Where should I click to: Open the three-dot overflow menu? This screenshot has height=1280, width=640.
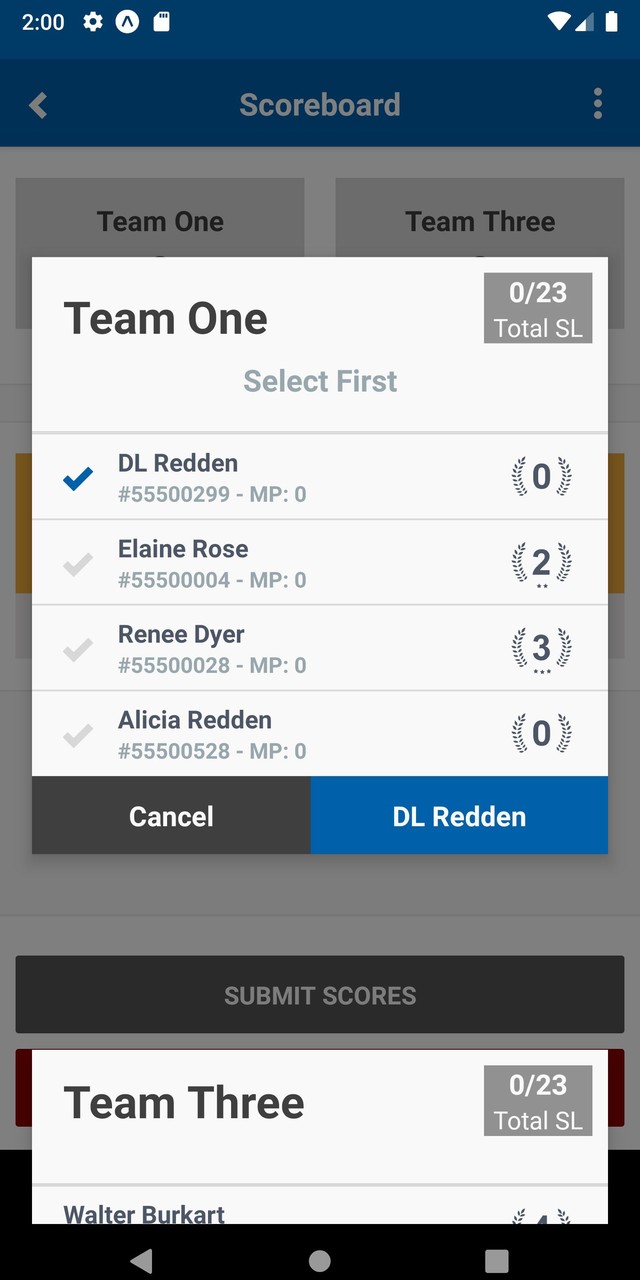tap(597, 104)
